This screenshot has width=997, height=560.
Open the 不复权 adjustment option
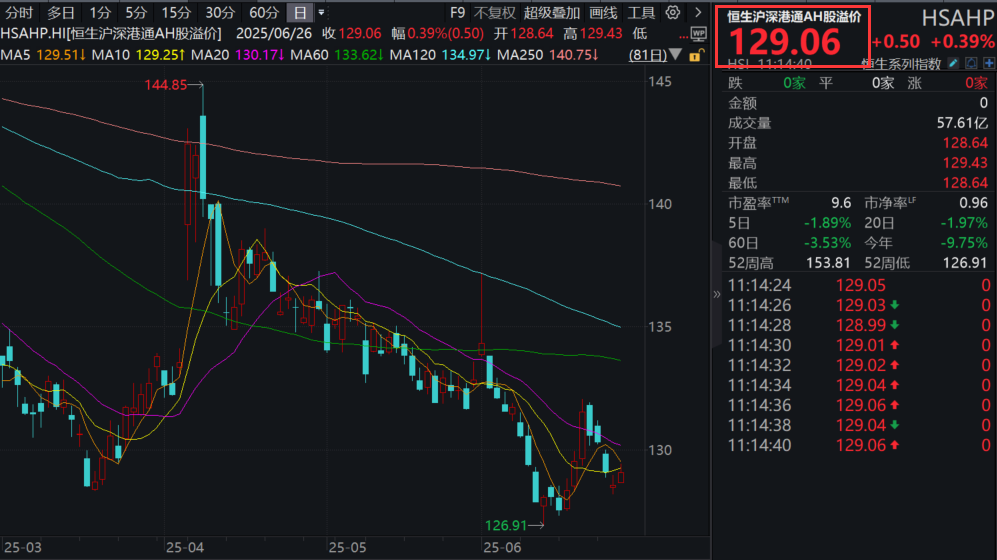pyautogui.click(x=495, y=13)
